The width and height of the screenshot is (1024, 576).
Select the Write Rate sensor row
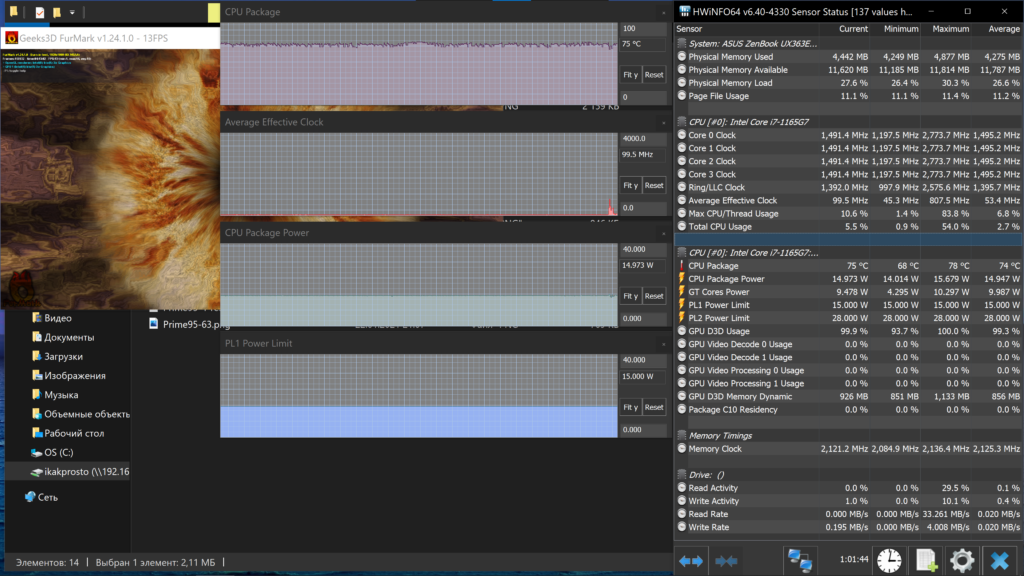click(848, 527)
